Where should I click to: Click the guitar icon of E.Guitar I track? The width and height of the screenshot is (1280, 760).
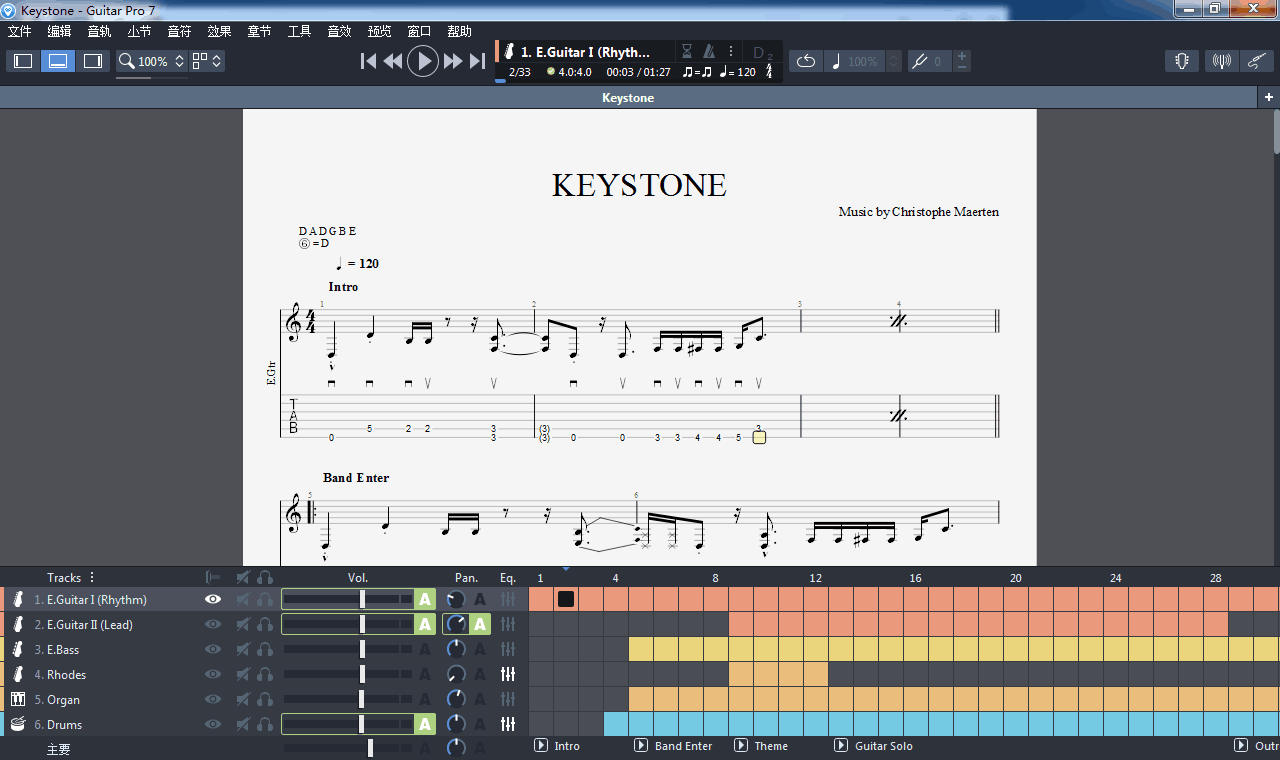[18, 600]
